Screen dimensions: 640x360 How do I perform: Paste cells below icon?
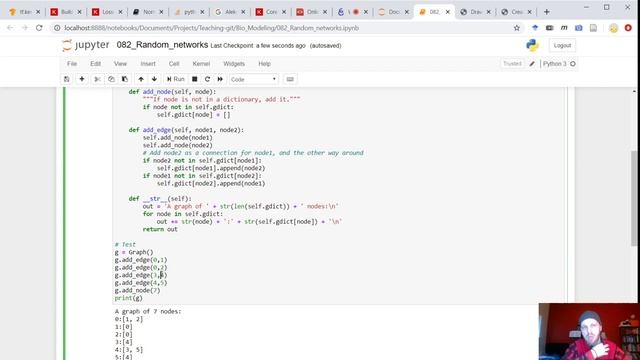tap(125, 79)
